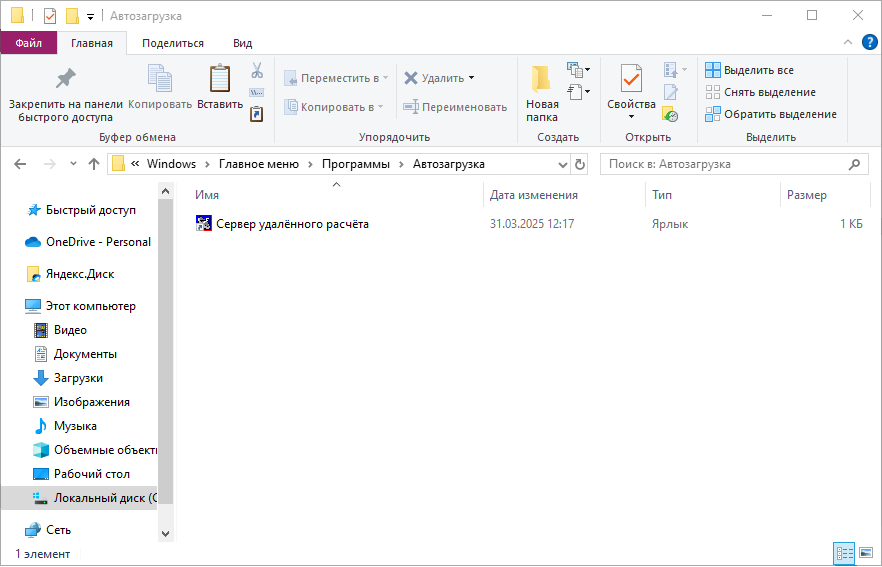Open Properties via checkmark icon

(631, 78)
